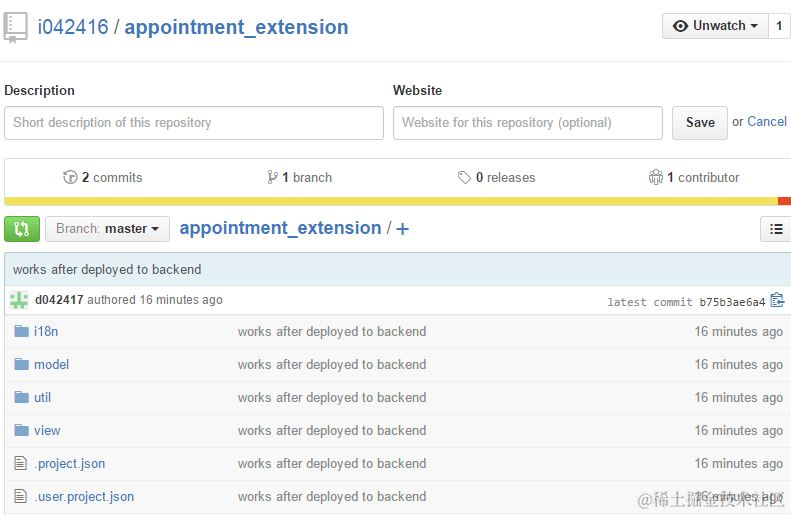Click the .user.project.json file icon
Image resolution: width=791 pixels, height=515 pixels.
[20, 496]
